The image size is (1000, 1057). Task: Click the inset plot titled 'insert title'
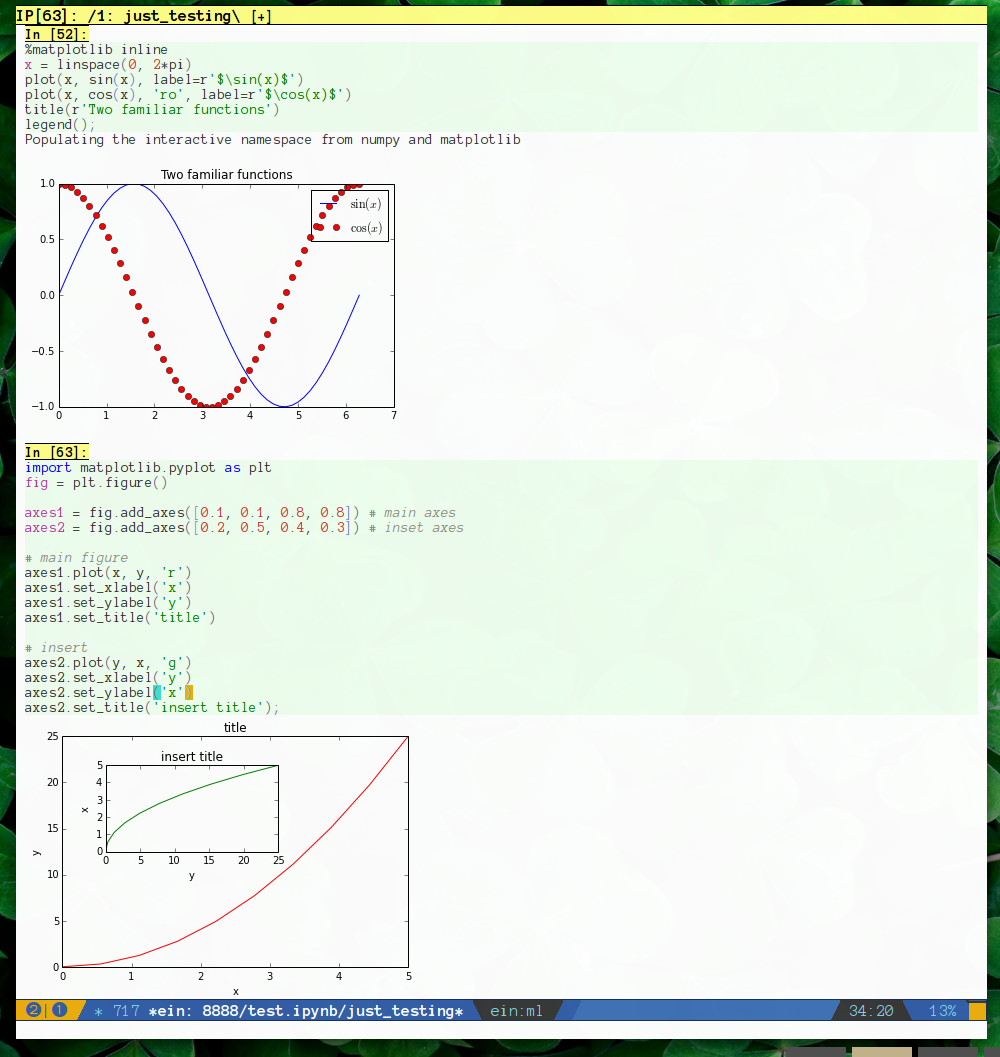click(191, 808)
